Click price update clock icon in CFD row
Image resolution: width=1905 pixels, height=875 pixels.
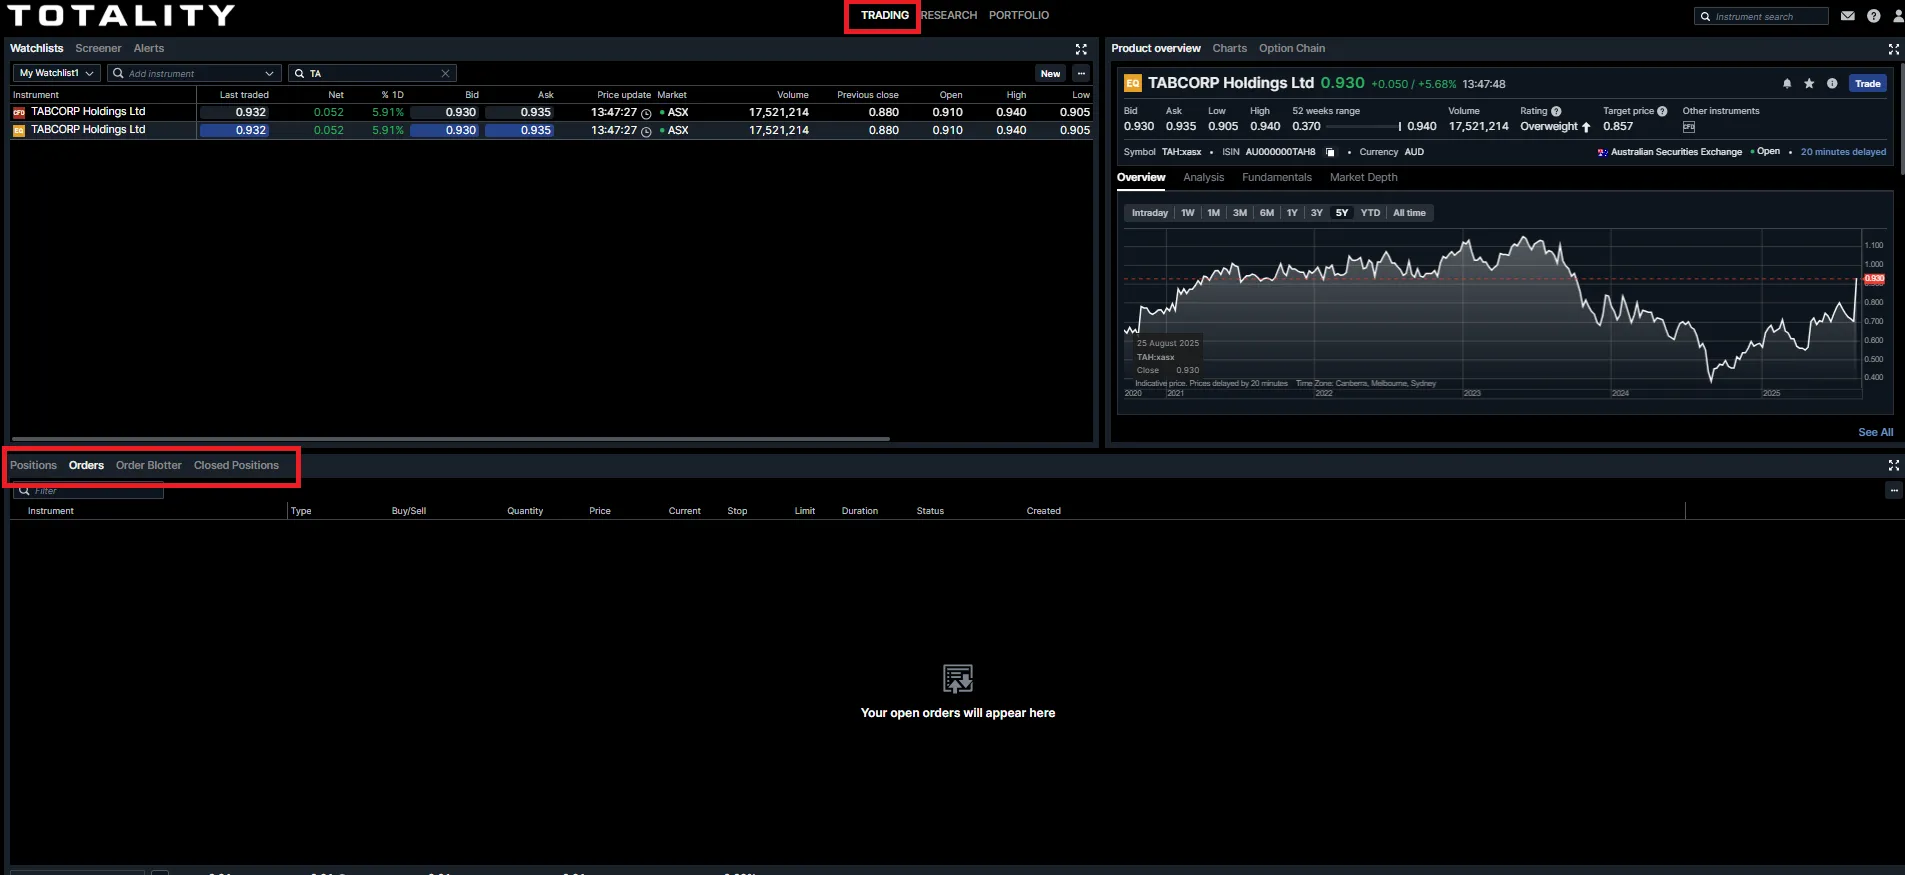(x=646, y=113)
